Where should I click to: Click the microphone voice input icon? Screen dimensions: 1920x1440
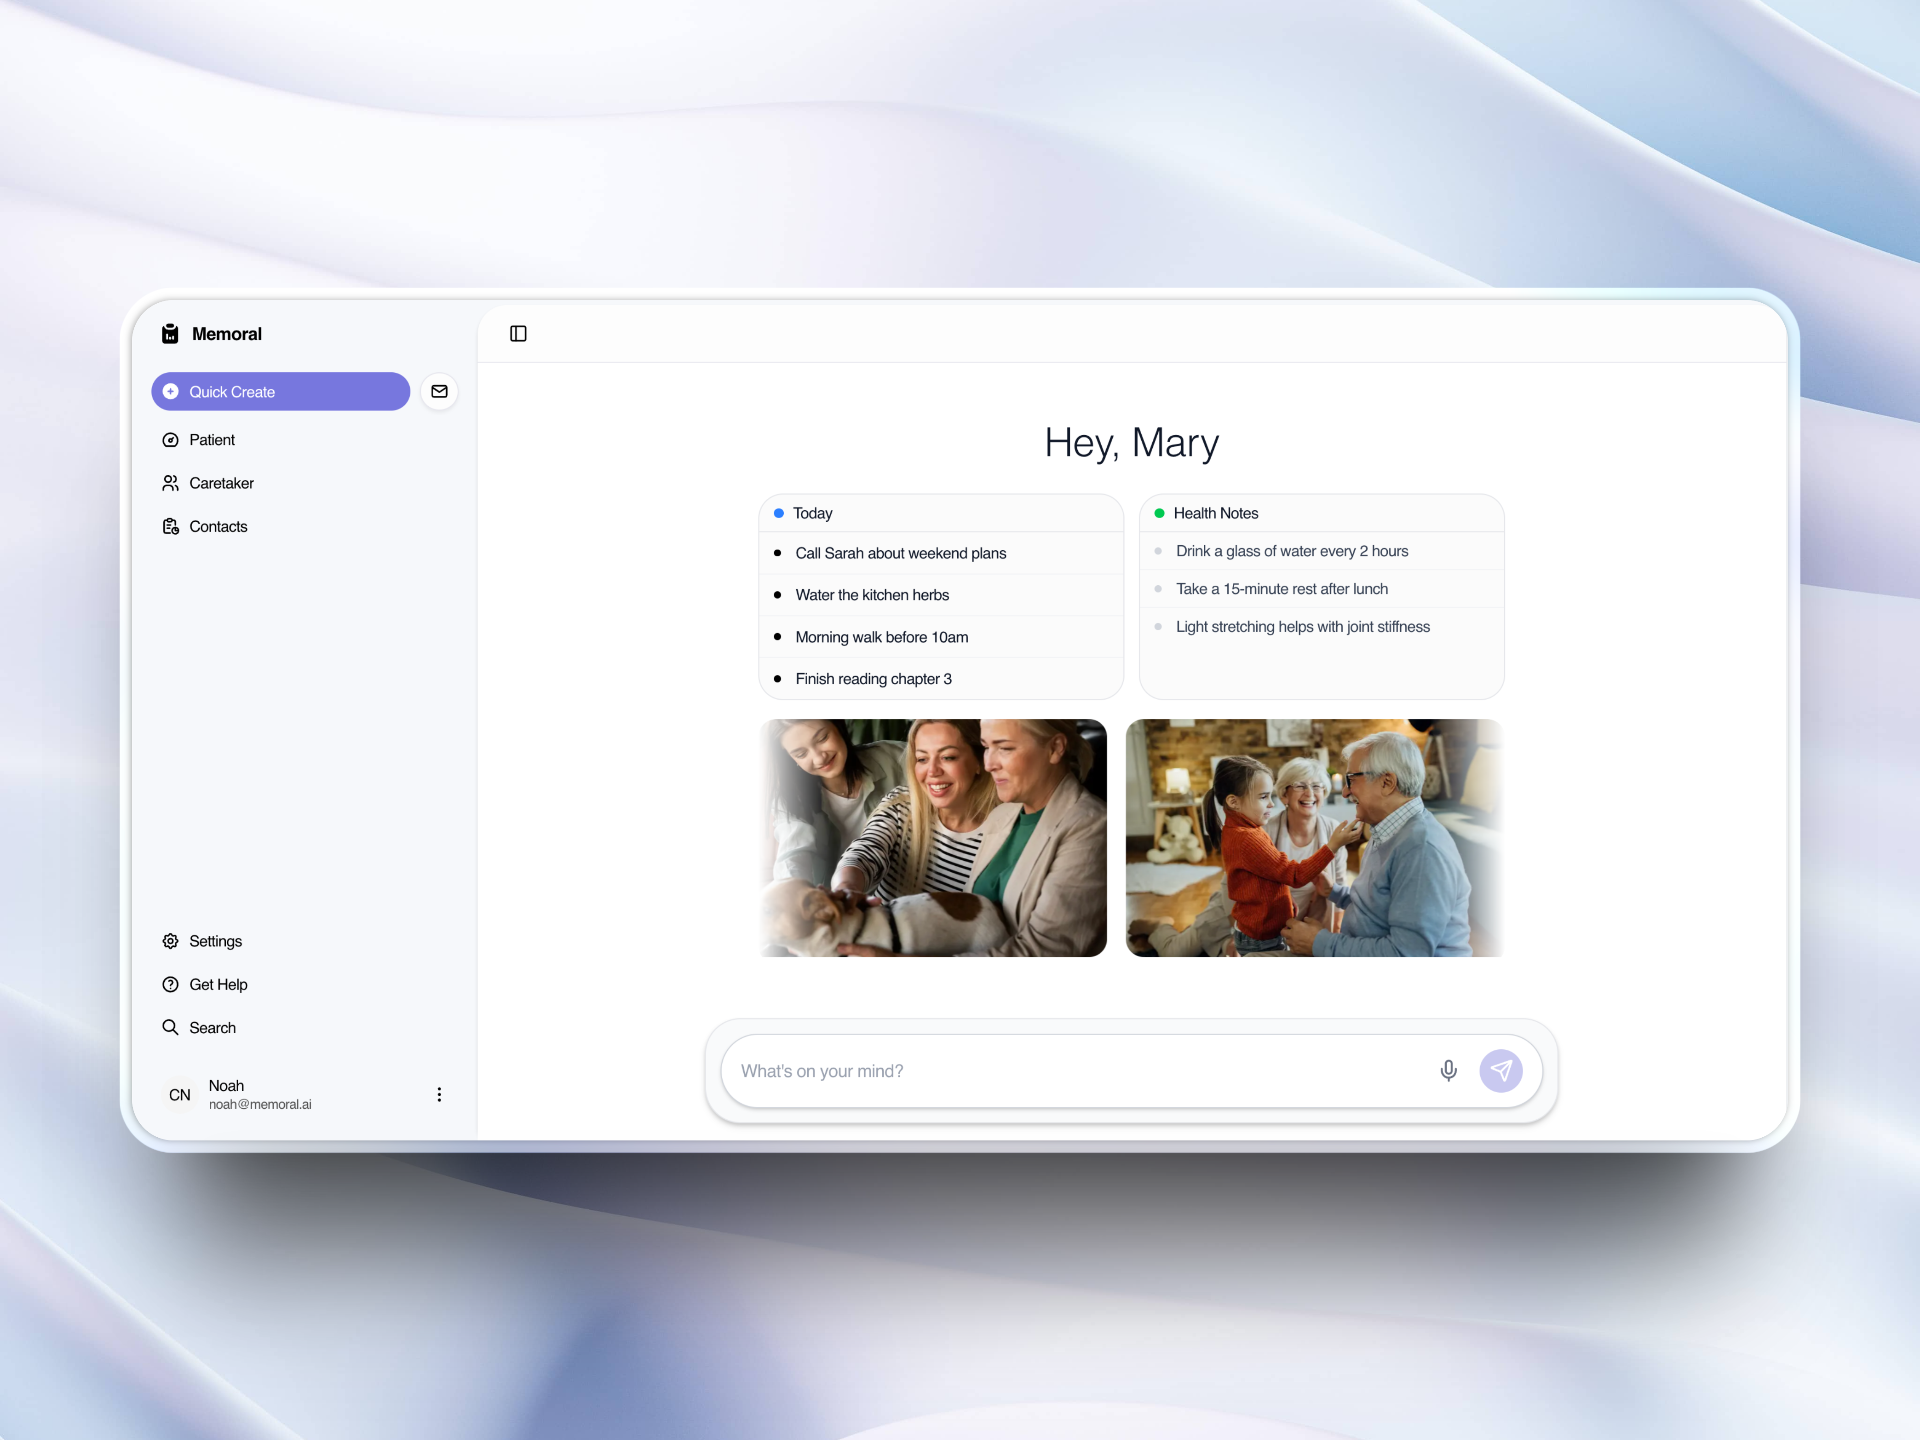point(1448,1071)
